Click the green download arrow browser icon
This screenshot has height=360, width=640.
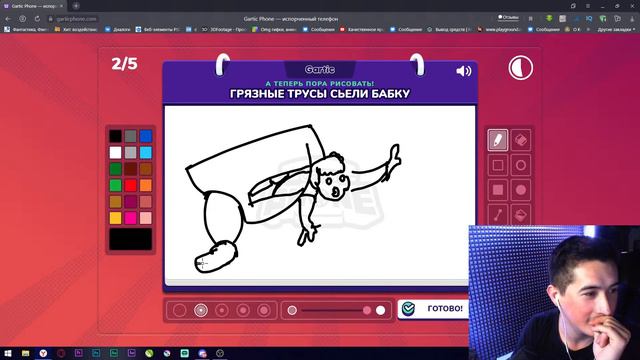coord(549,19)
